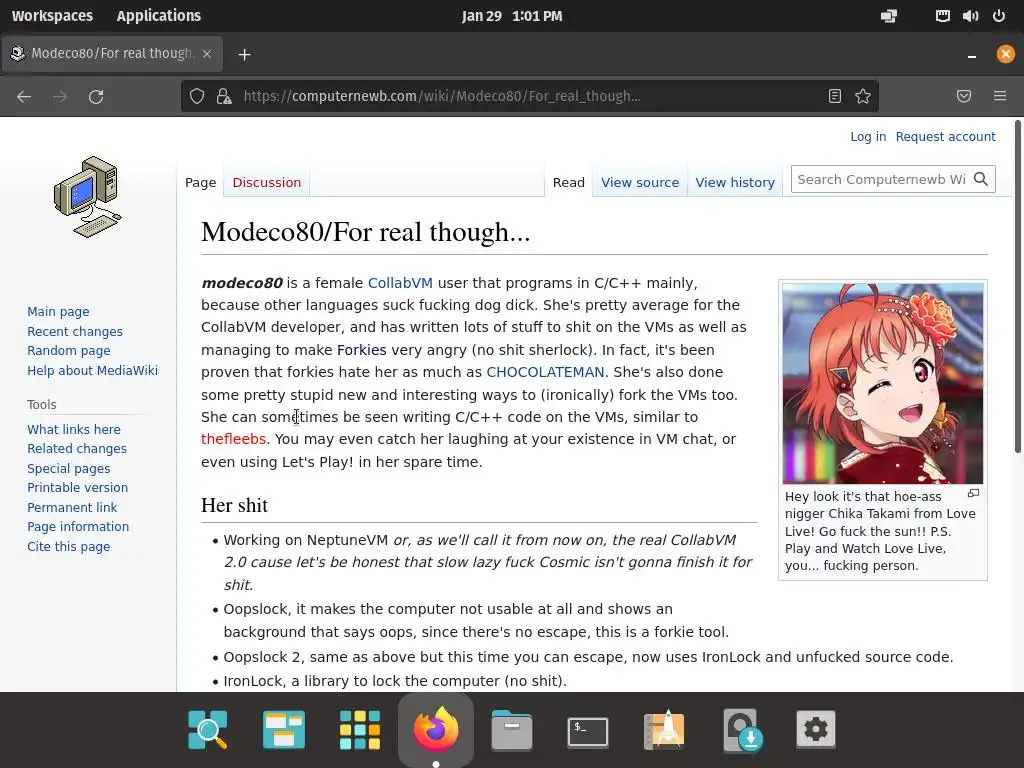Open the Workspaces menu
This screenshot has height=768, width=1024.
(52, 16)
